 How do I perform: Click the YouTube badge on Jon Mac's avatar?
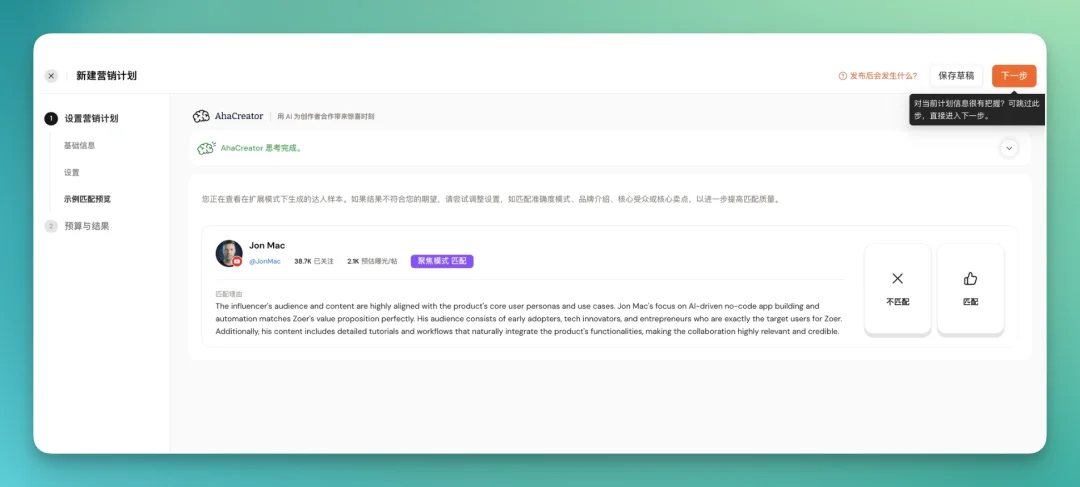(x=238, y=262)
